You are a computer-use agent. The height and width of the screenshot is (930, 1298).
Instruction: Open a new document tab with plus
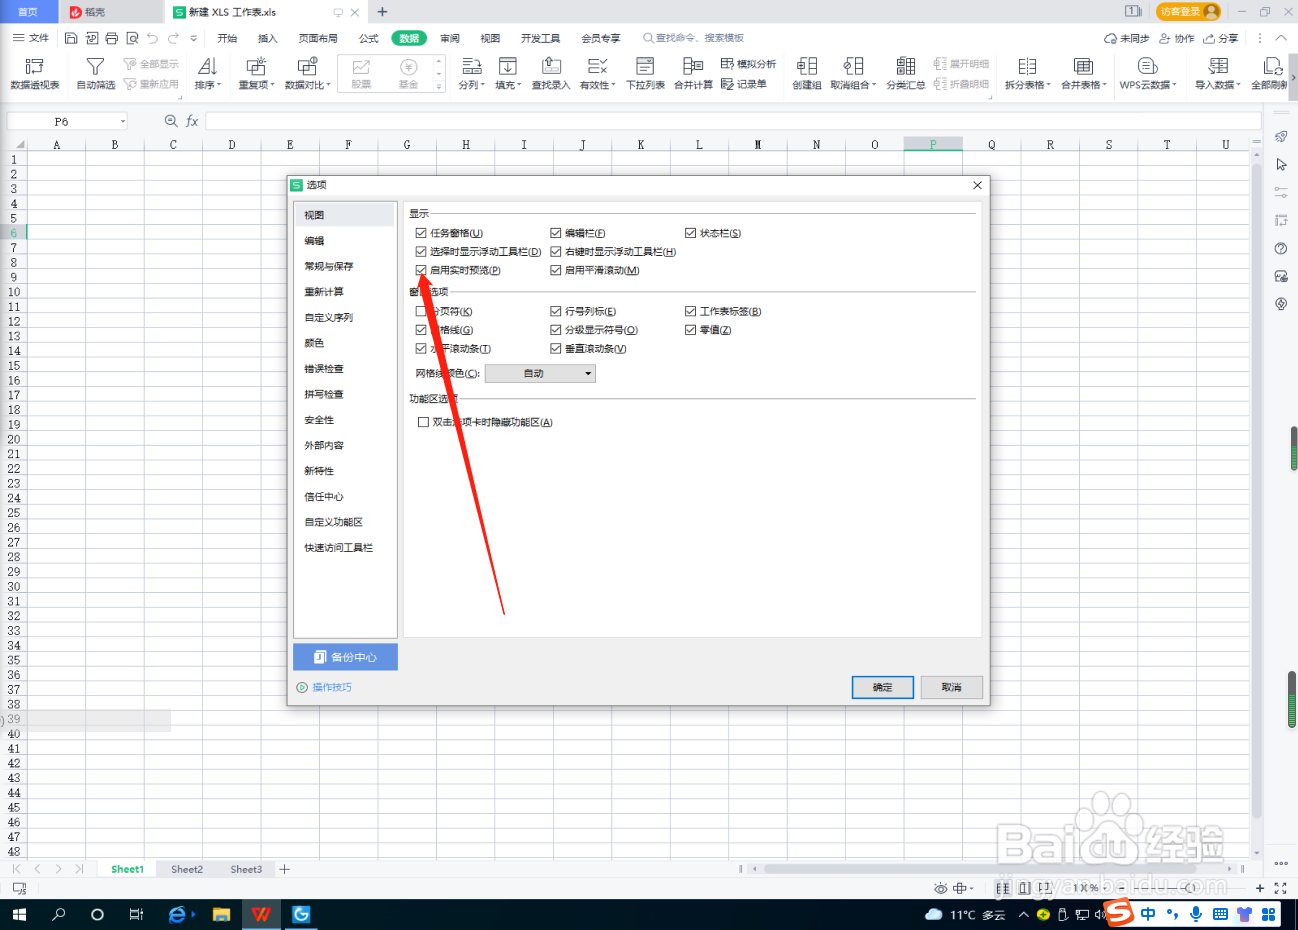click(x=382, y=12)
